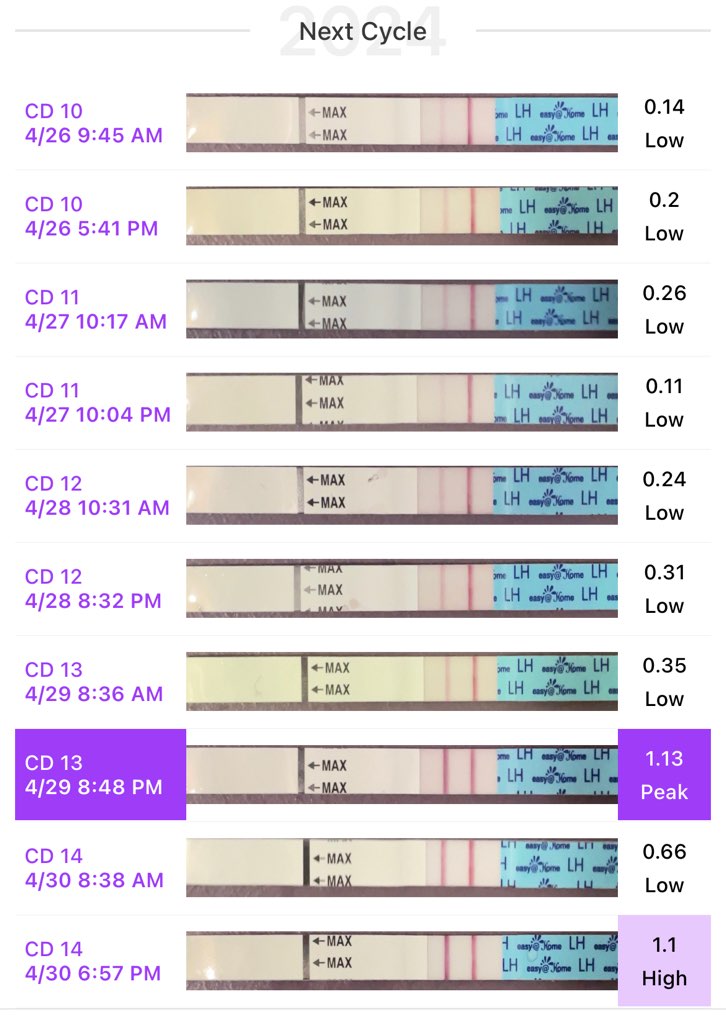Viewport: 726px width, 1024px height.
Task: Select the 0.11 Low result value
Action: (665, 402)
